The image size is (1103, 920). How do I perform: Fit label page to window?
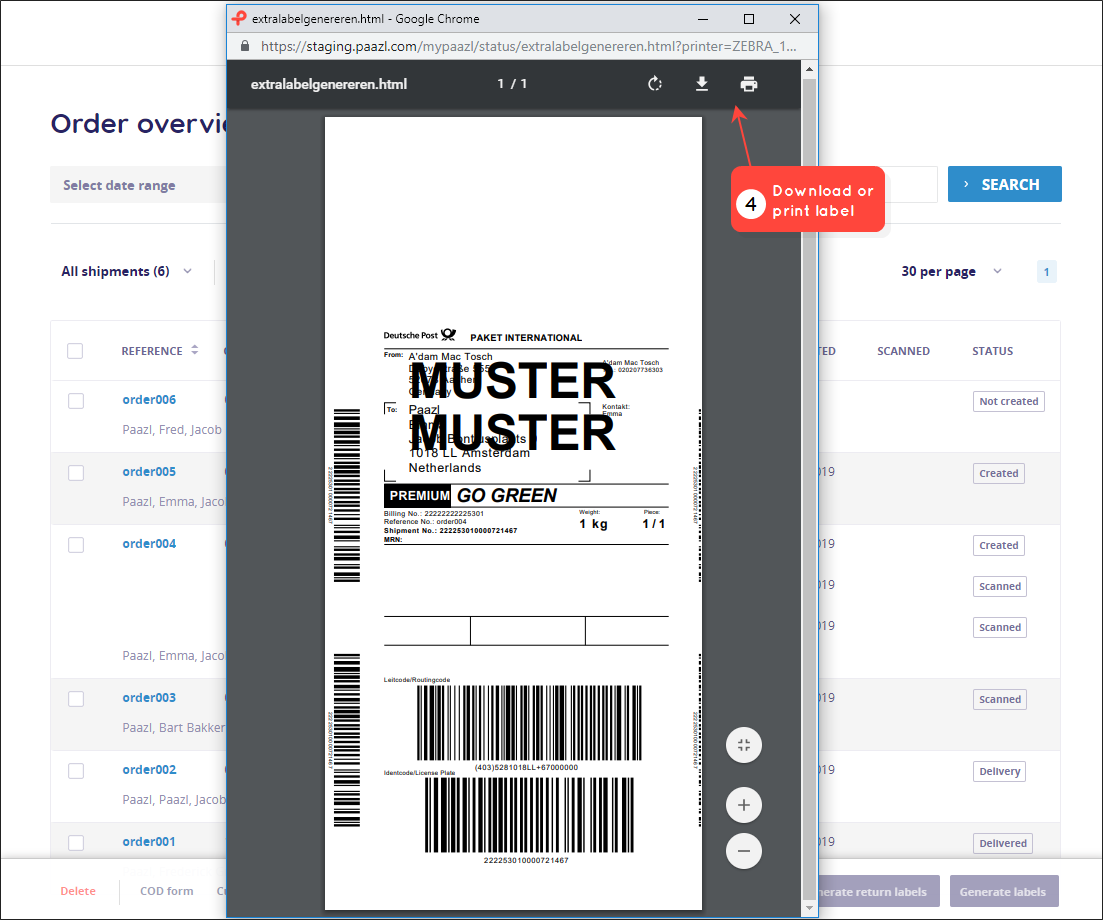point(744,745)
